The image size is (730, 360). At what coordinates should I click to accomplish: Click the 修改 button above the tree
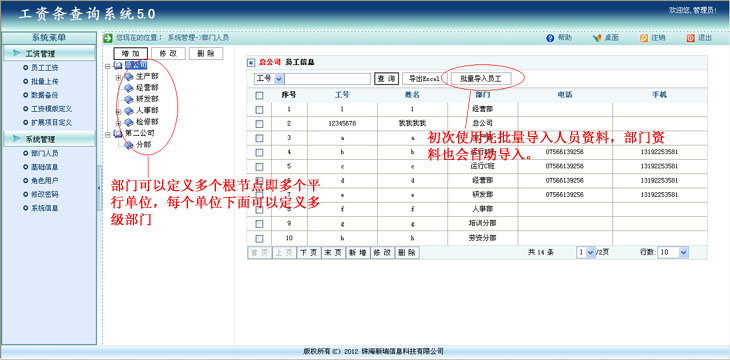[x=168, y=54]
